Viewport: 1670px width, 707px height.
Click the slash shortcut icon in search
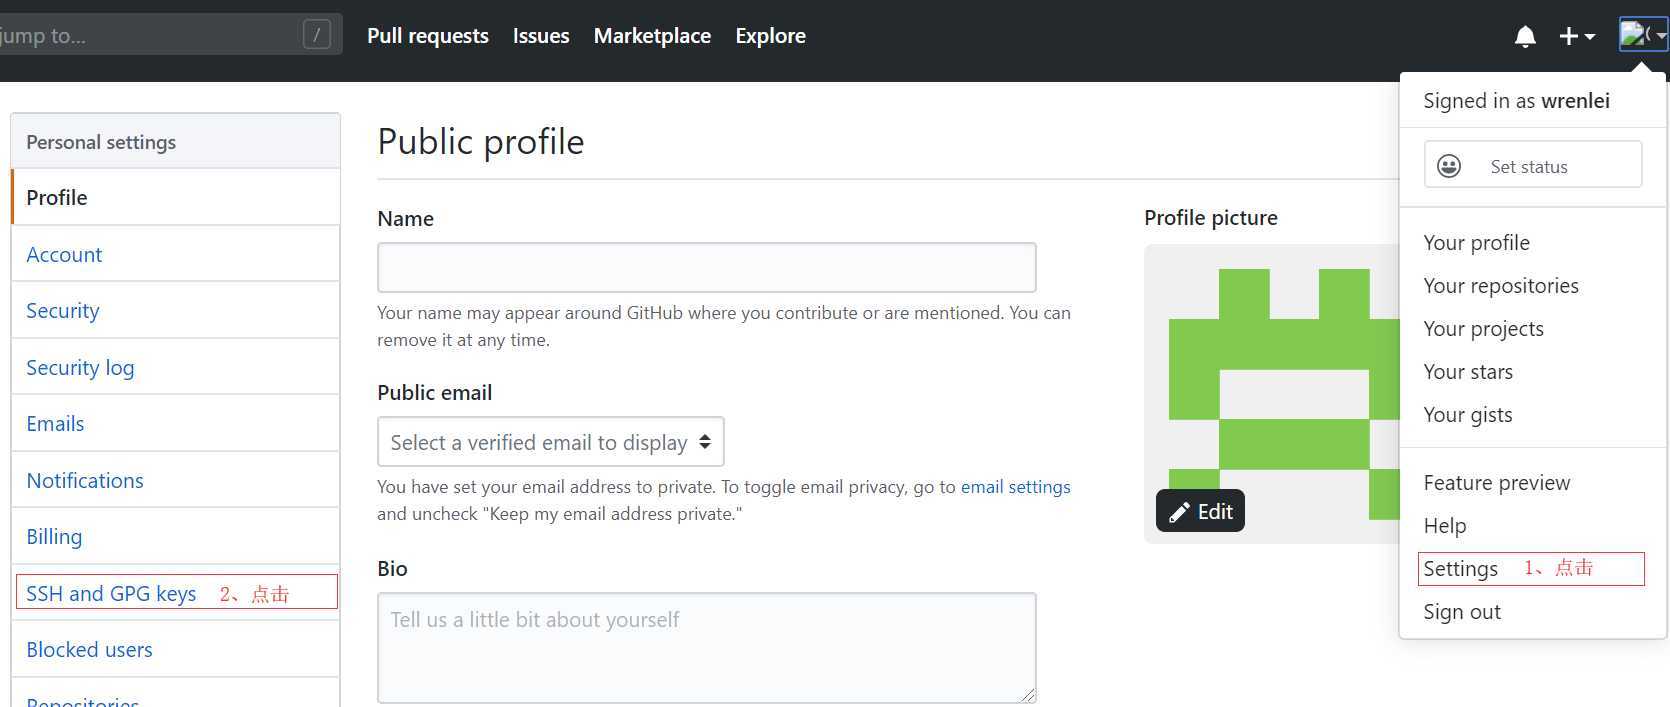tap(317, 35)
